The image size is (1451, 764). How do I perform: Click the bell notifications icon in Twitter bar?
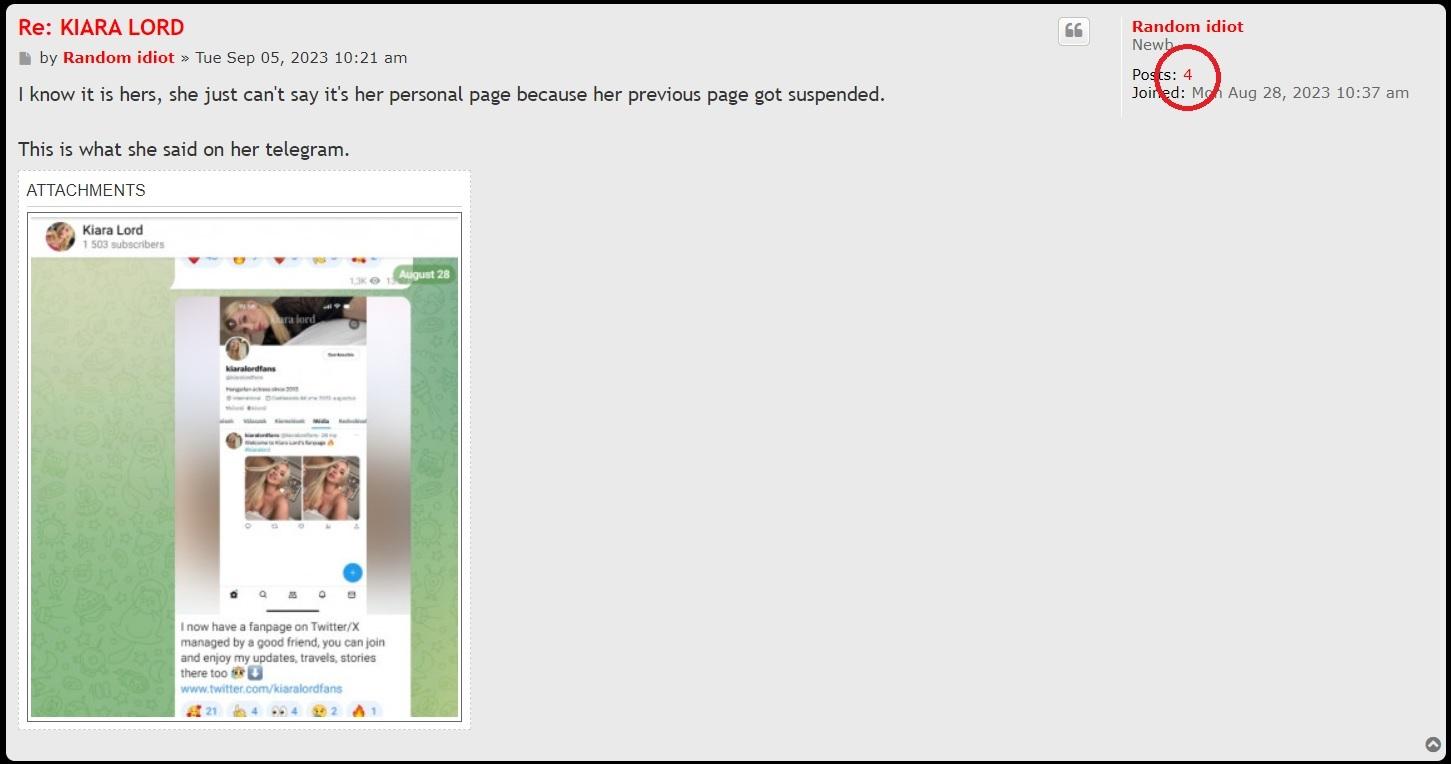[x=322, y=594]
